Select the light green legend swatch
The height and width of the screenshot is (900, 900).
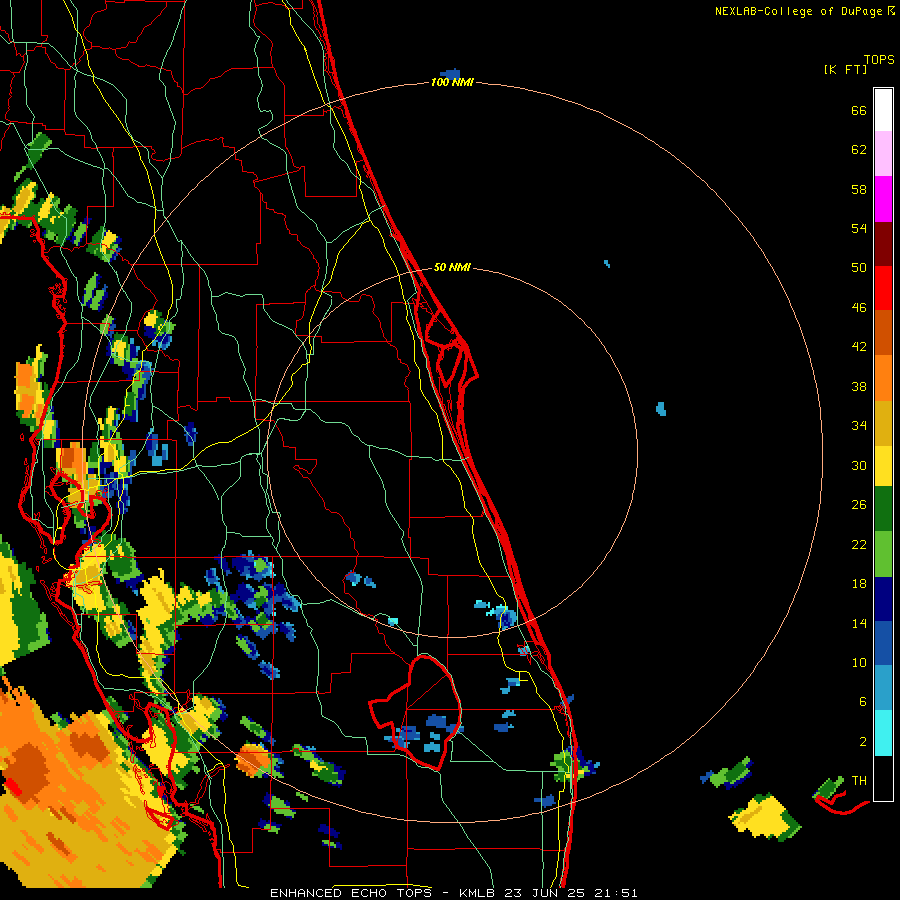point(883,554)
